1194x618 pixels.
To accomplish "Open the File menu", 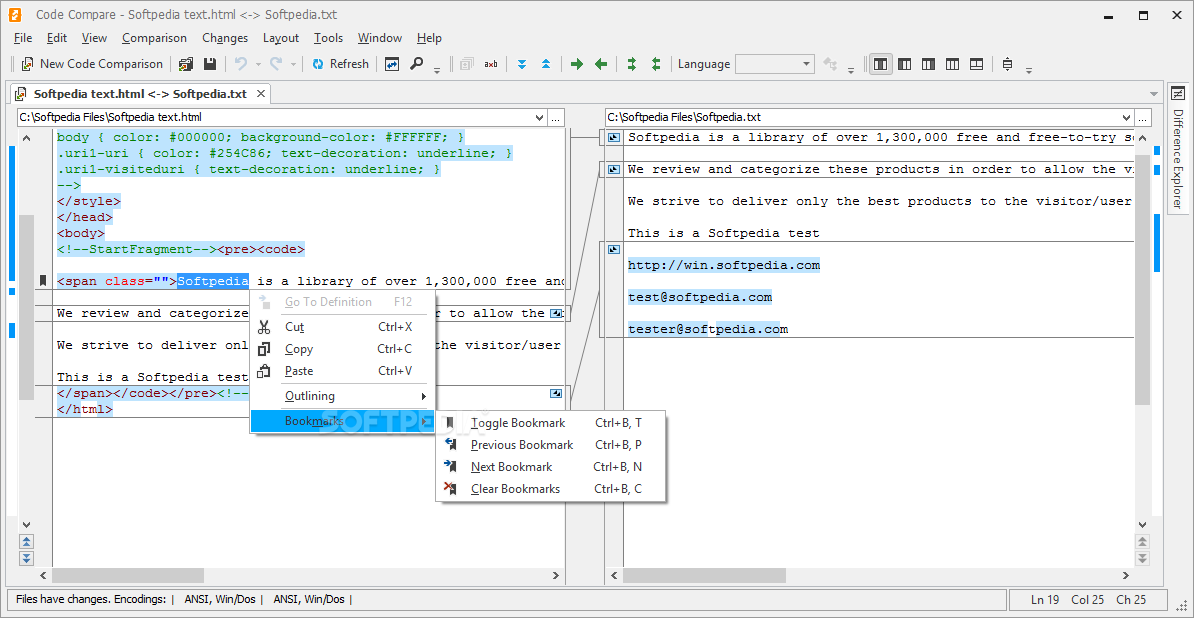I will point(23,38).
